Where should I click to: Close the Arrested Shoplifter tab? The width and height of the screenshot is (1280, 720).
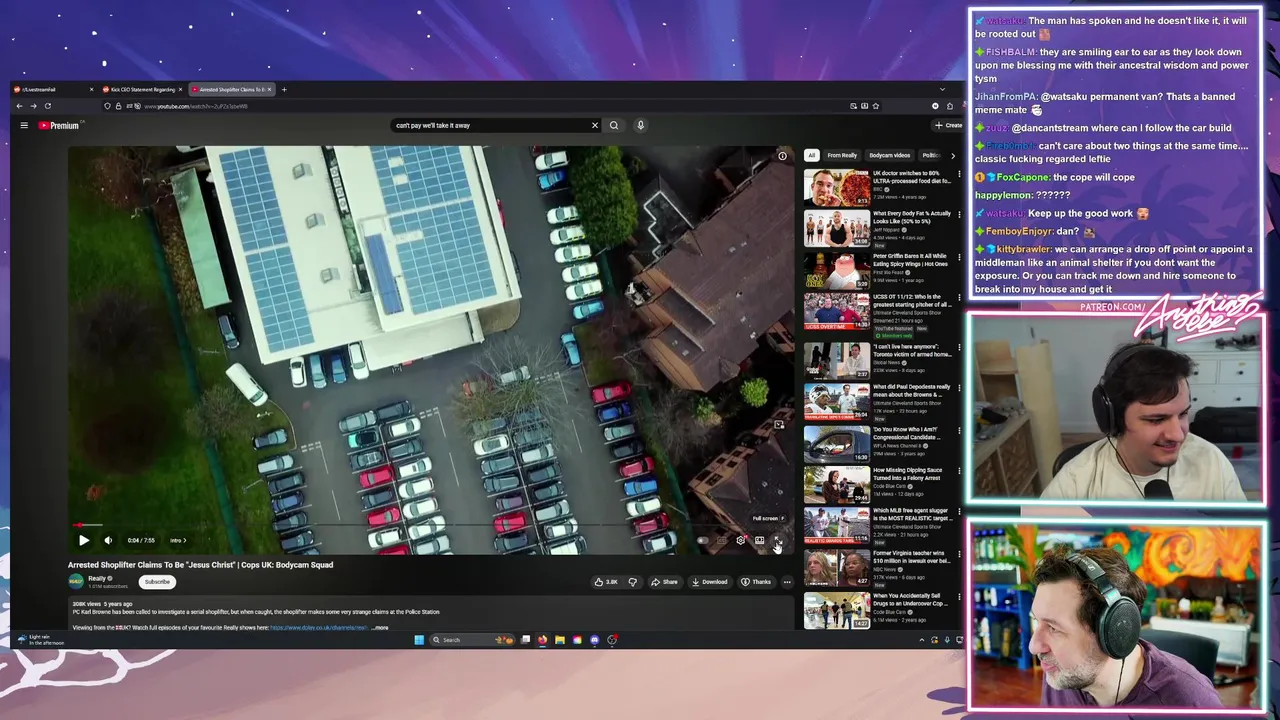271,90
